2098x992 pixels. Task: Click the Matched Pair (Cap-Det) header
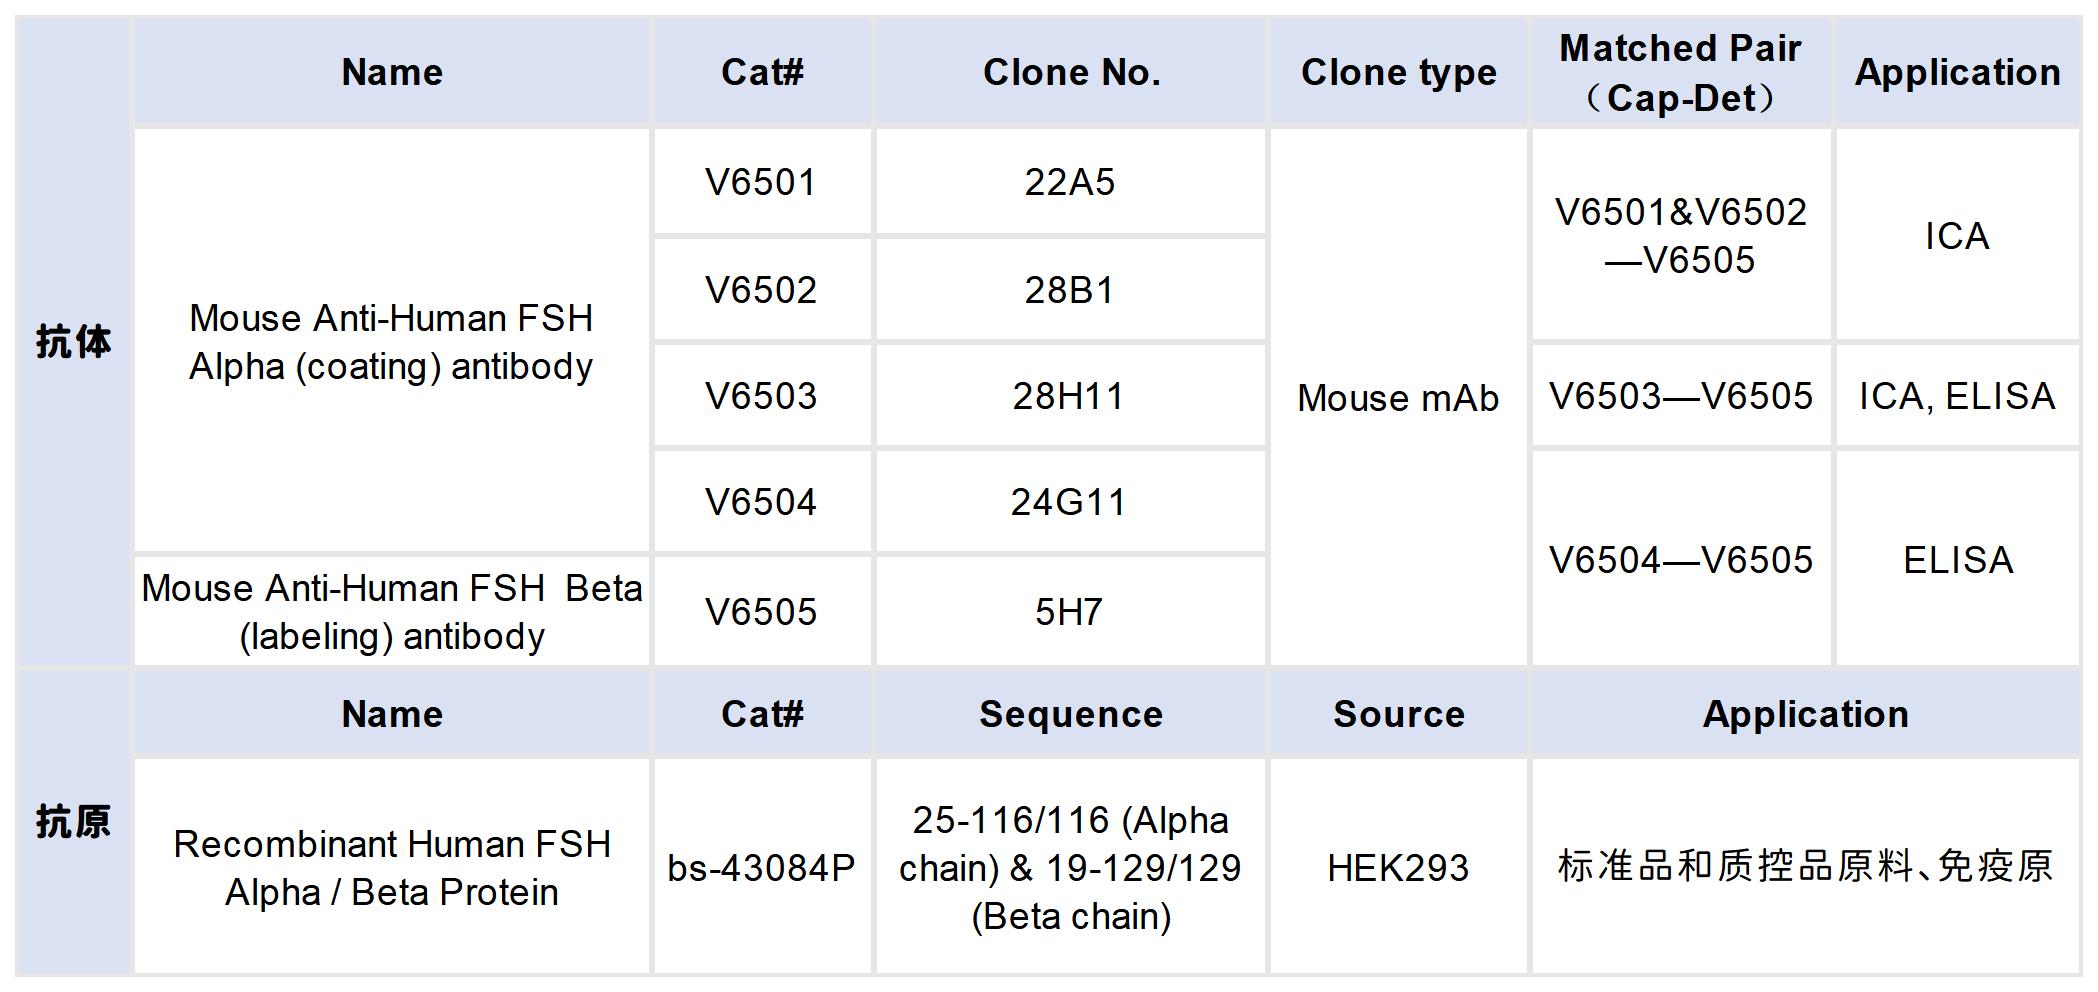click(x=1680, y=73)
